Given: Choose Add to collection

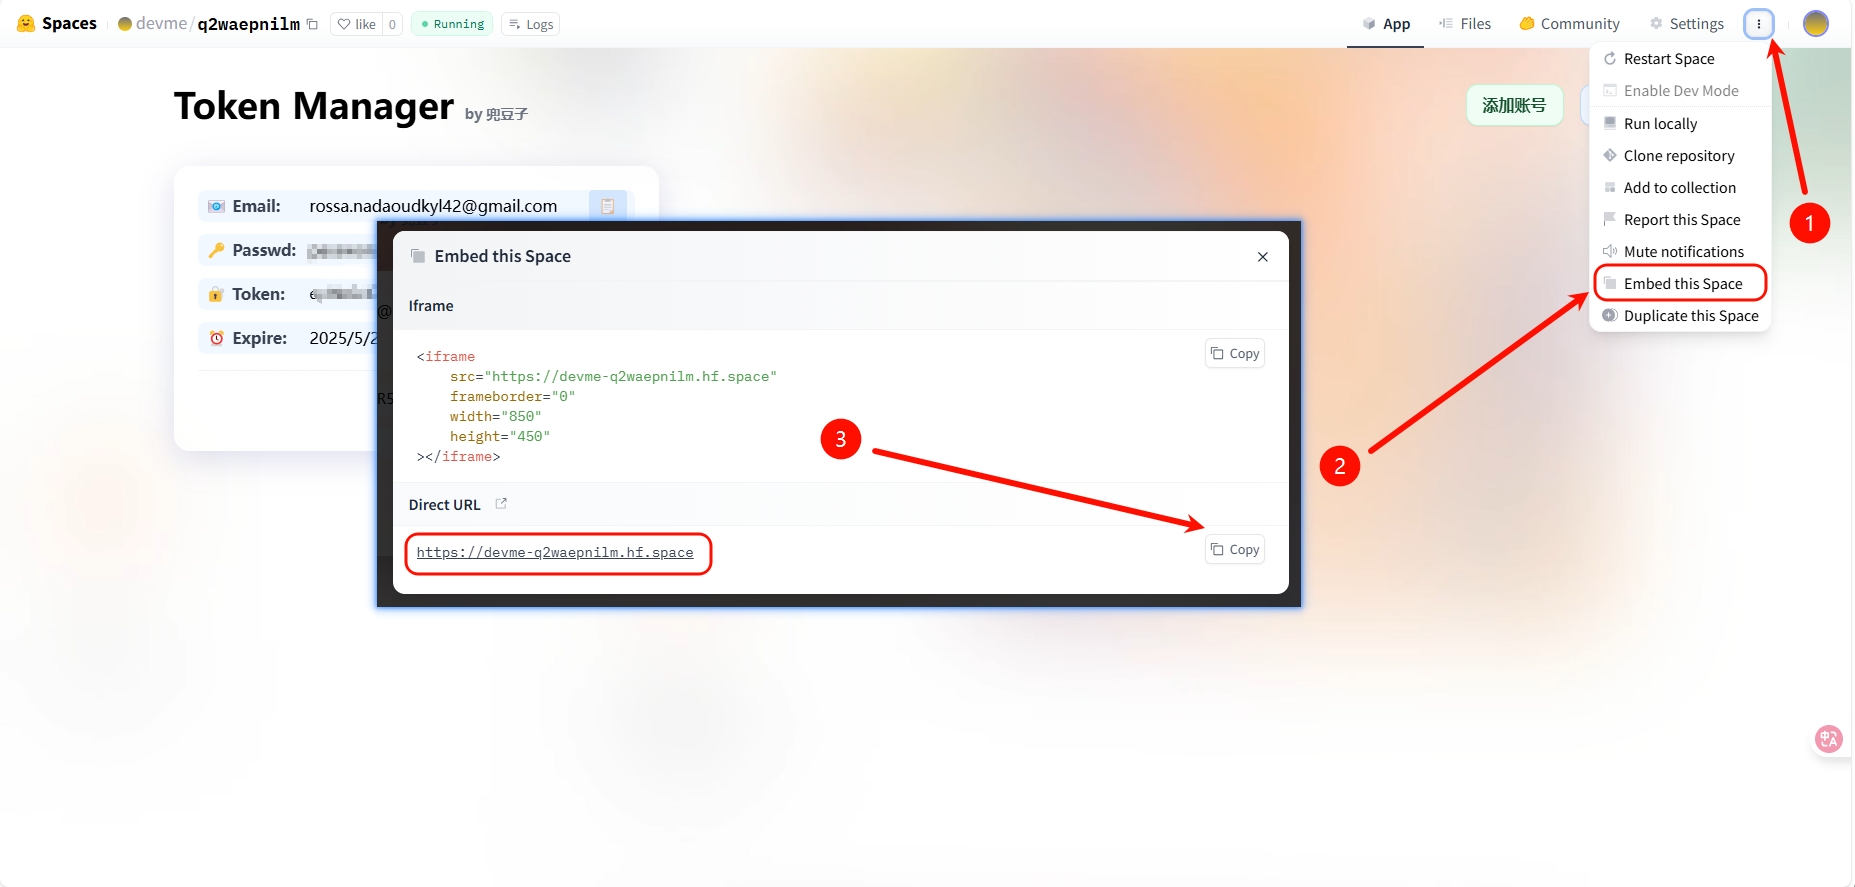Looking at the screenshot, I should pyautogui.click(x=1680, y=188).
